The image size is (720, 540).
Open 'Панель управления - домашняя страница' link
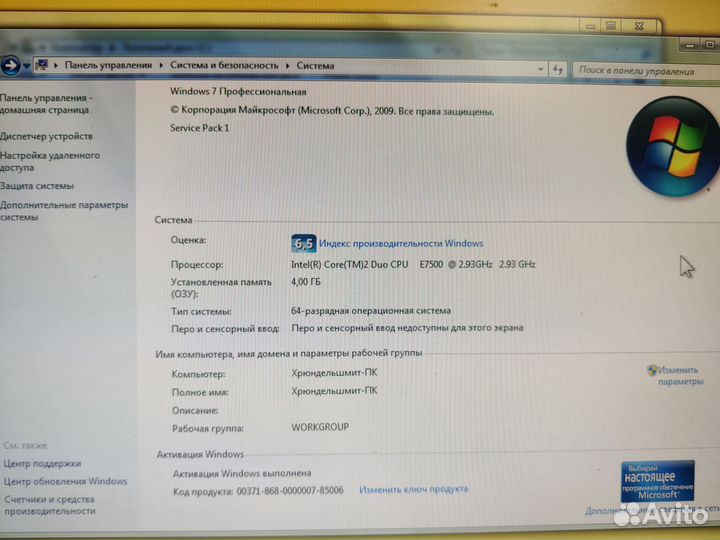point(46,104)
